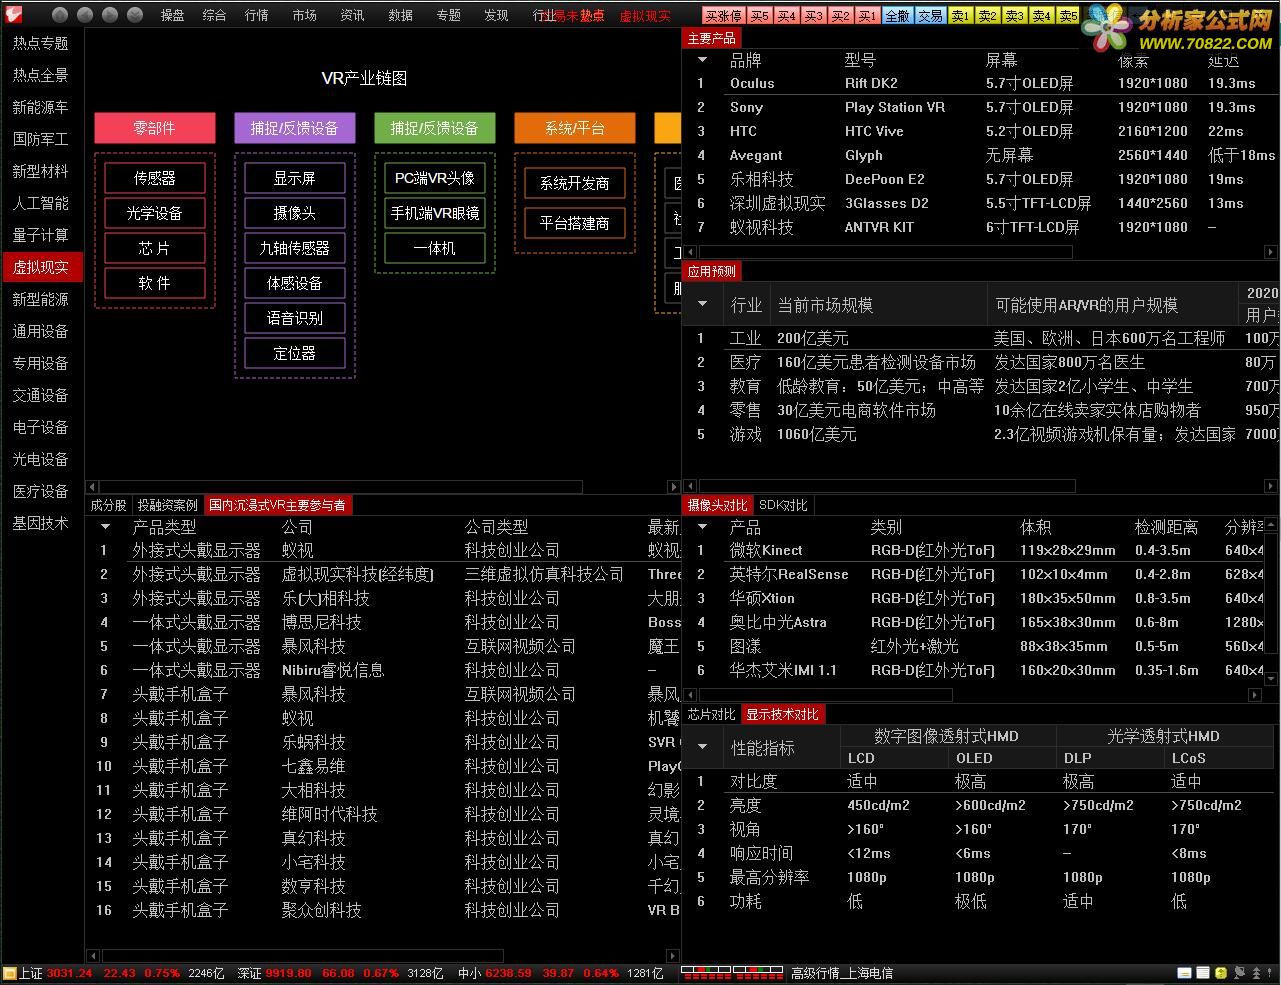Select 人工智能 in left sidebar
1281x985 pixels.
pos(41,203)
